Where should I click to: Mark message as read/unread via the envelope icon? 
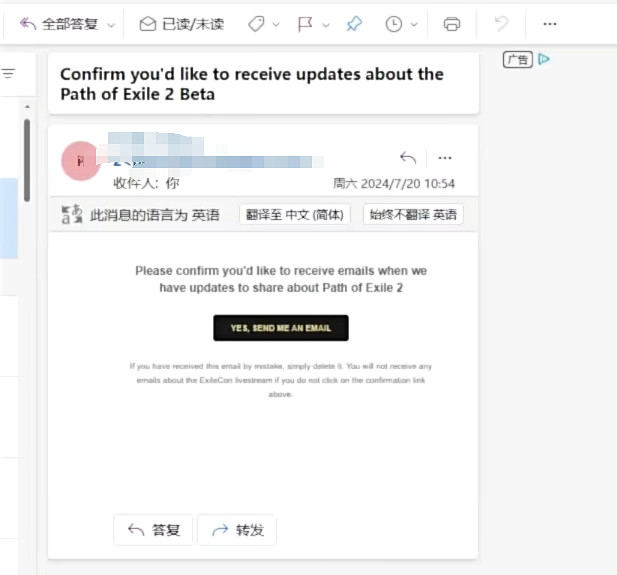coord(148,24)
